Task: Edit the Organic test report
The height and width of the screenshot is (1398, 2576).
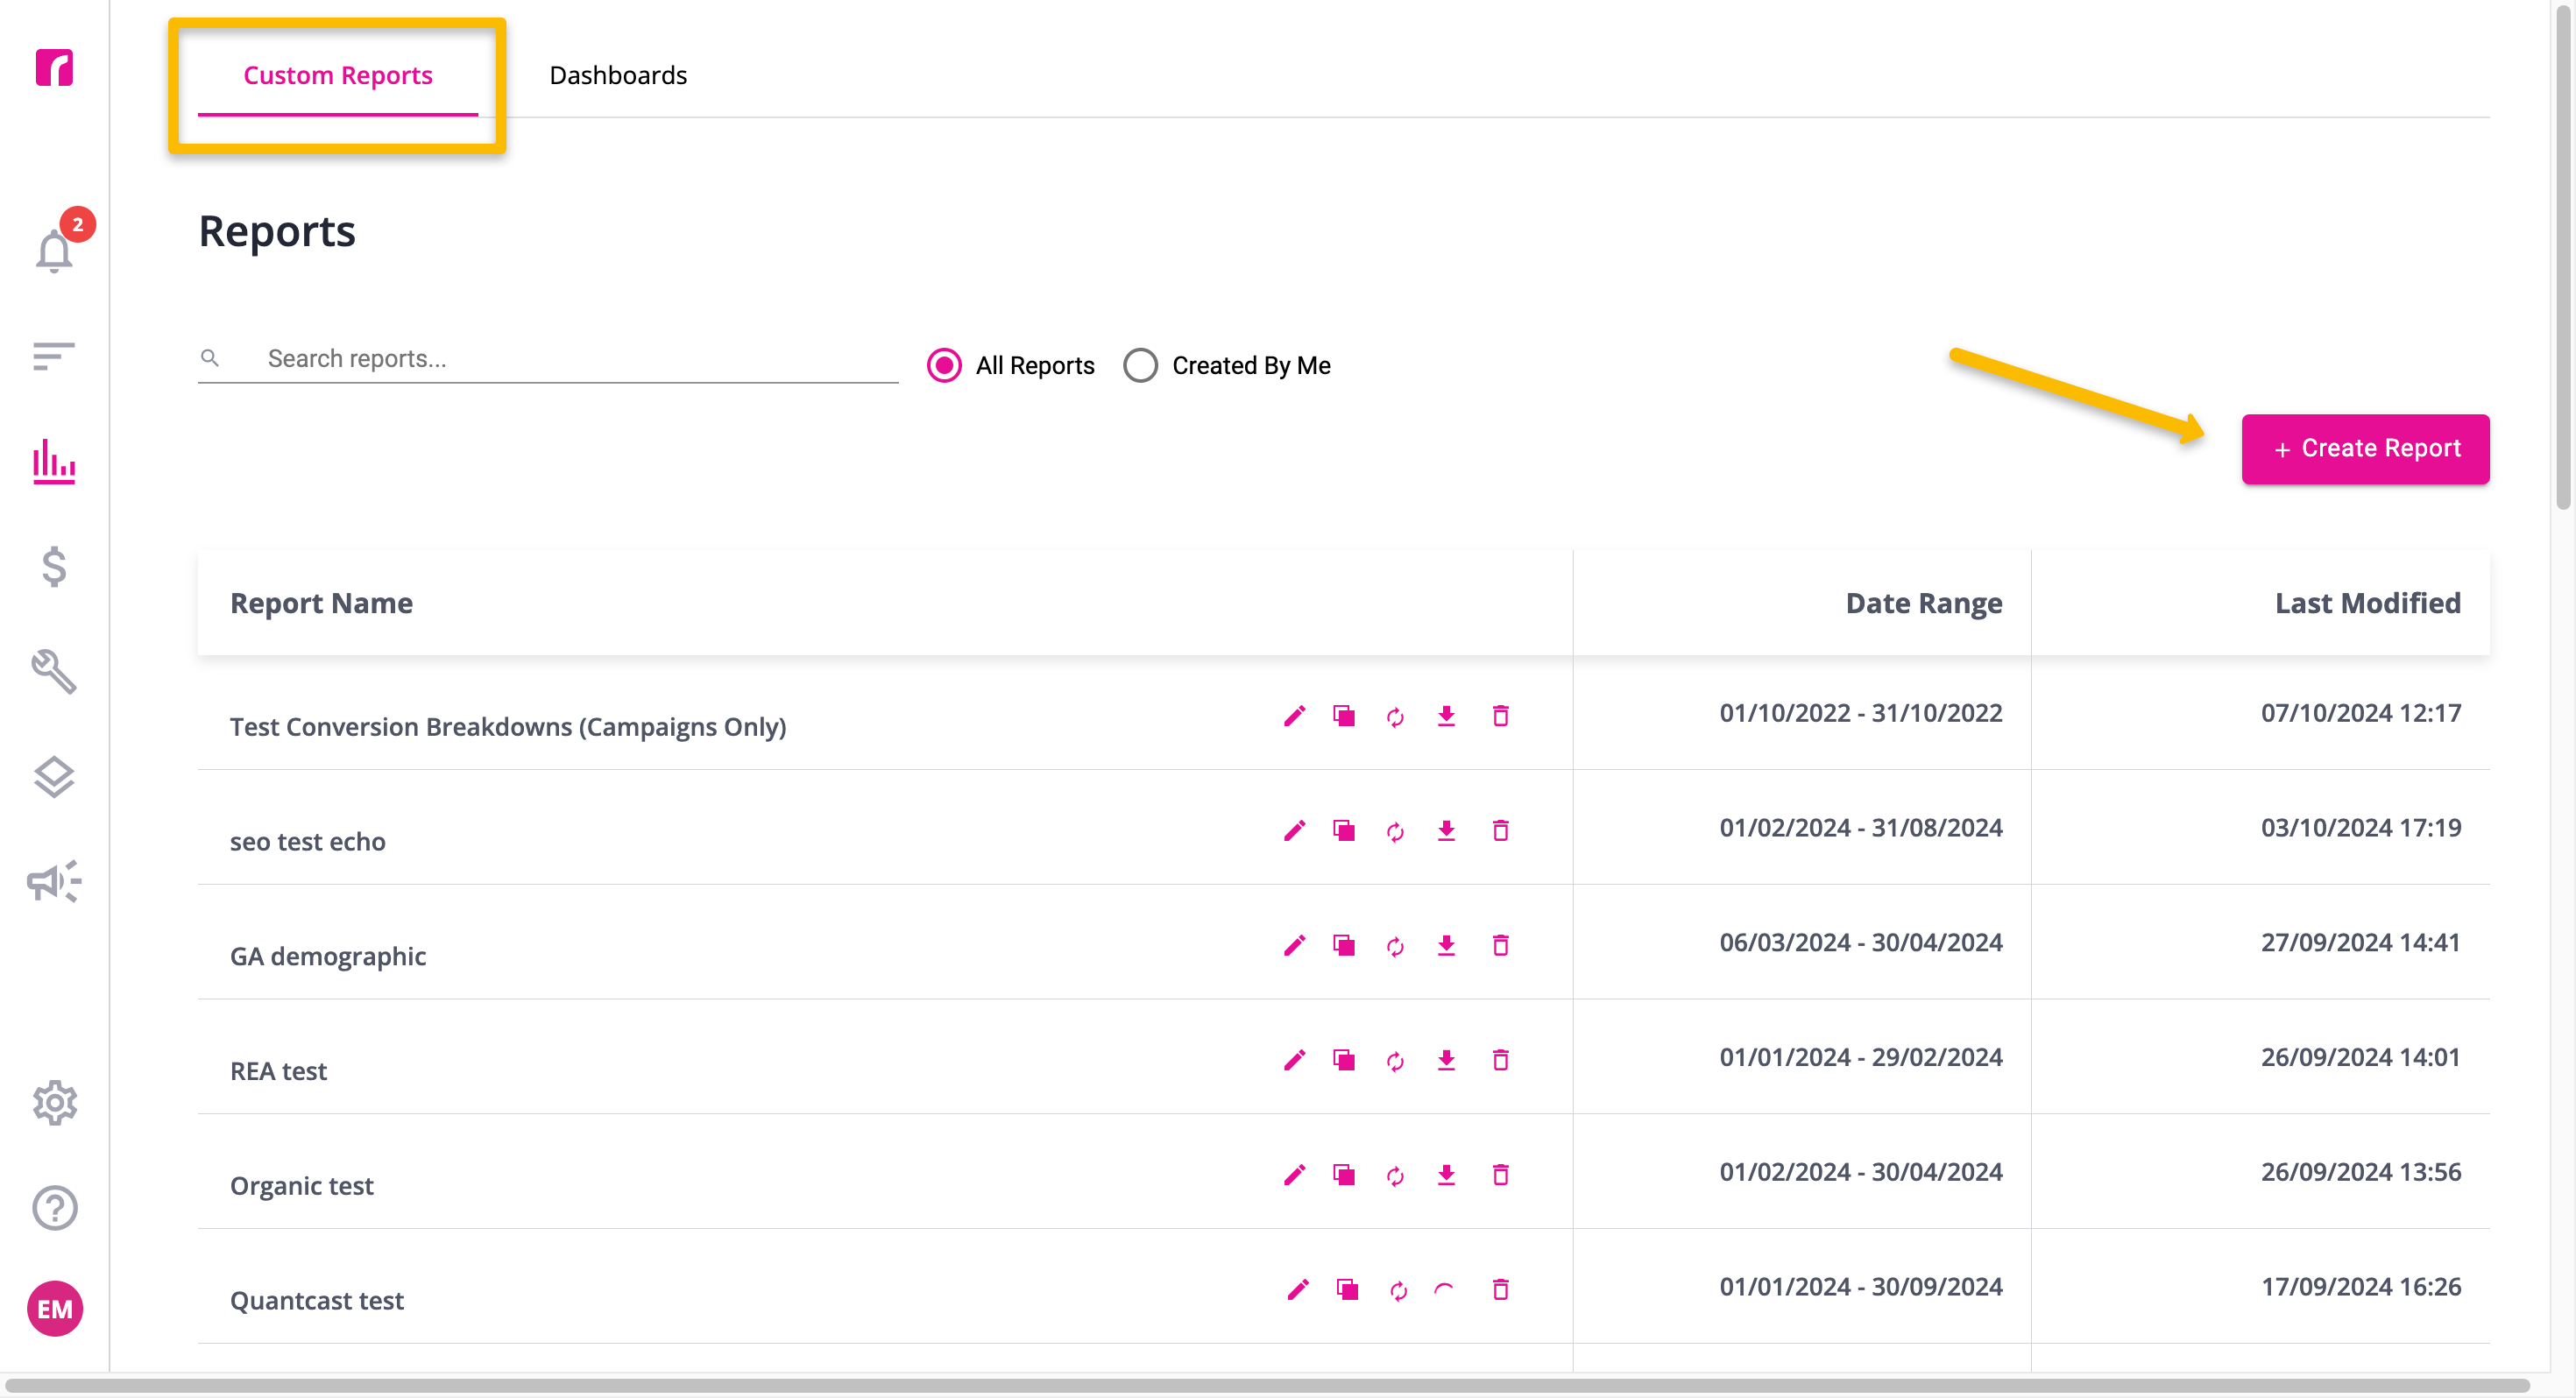Action: click(1294, 1175)
